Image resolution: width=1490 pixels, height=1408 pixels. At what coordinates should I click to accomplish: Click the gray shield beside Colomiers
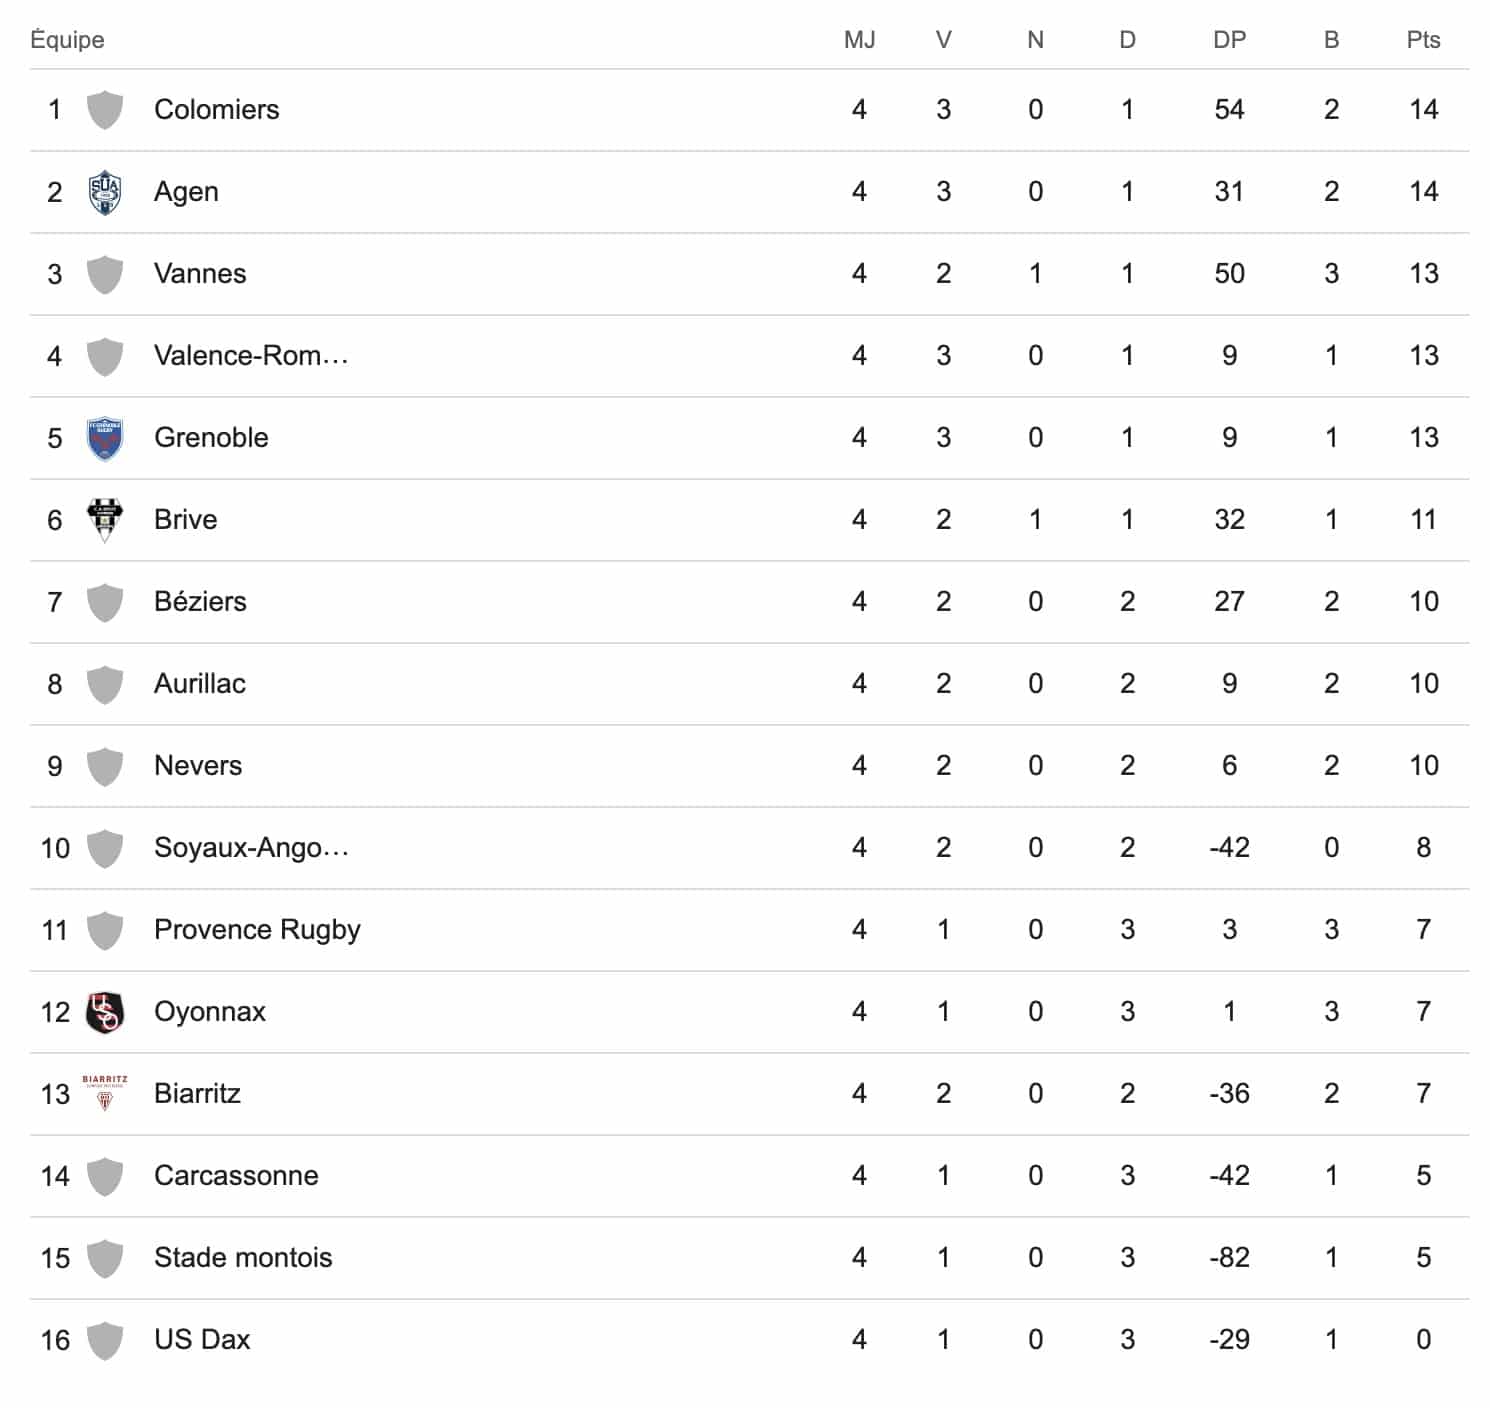105,110
